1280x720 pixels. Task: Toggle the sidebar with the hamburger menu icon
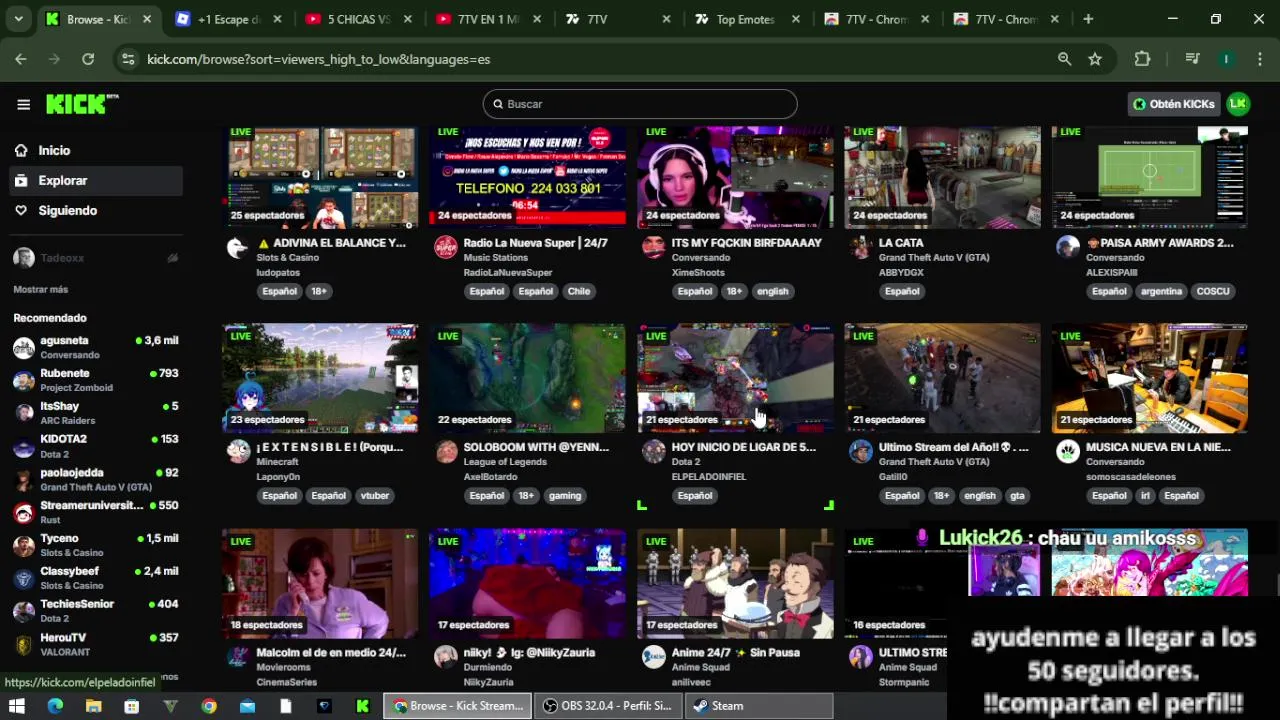coord(23,104)
